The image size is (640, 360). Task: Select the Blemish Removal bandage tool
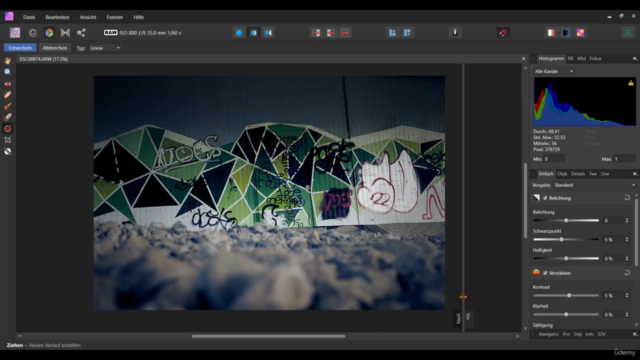point(8,95)
